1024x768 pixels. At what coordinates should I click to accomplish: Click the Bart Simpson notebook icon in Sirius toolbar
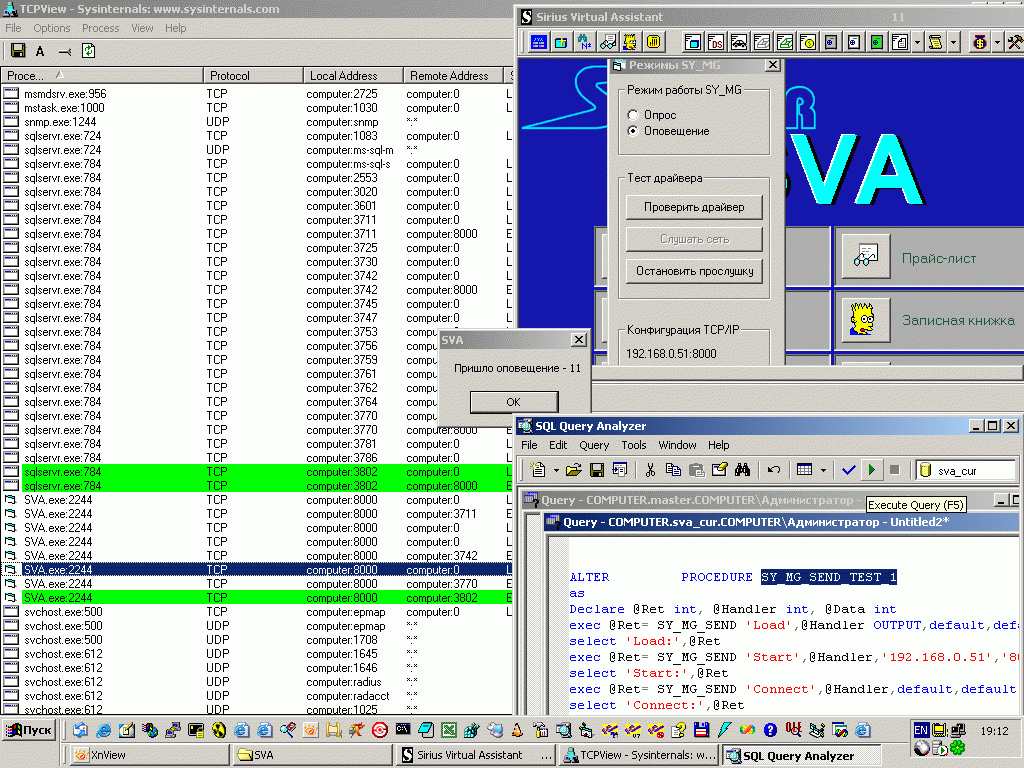pyautogui.click(x=630, y=42)
